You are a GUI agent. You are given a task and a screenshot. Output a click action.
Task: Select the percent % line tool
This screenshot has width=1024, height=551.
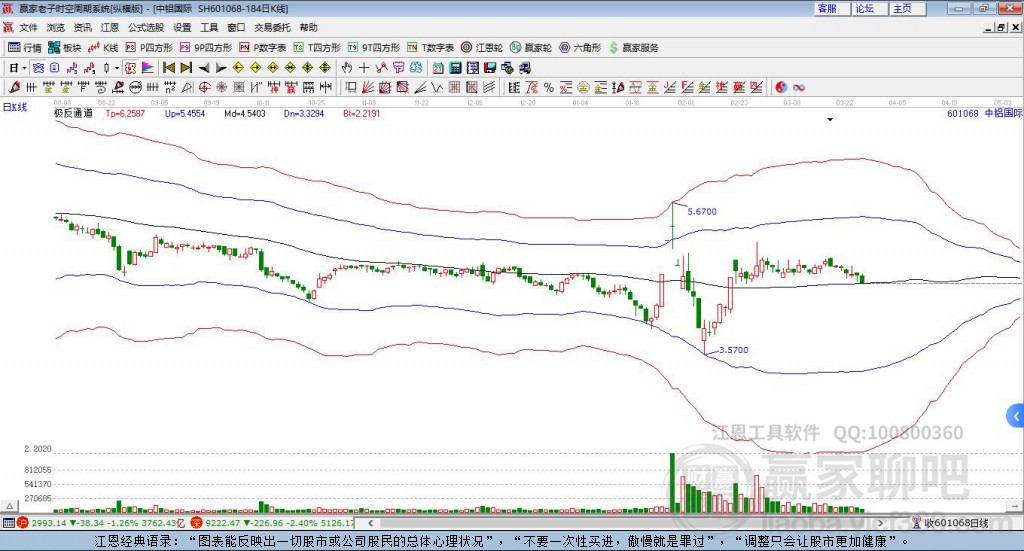coord(549,87)
